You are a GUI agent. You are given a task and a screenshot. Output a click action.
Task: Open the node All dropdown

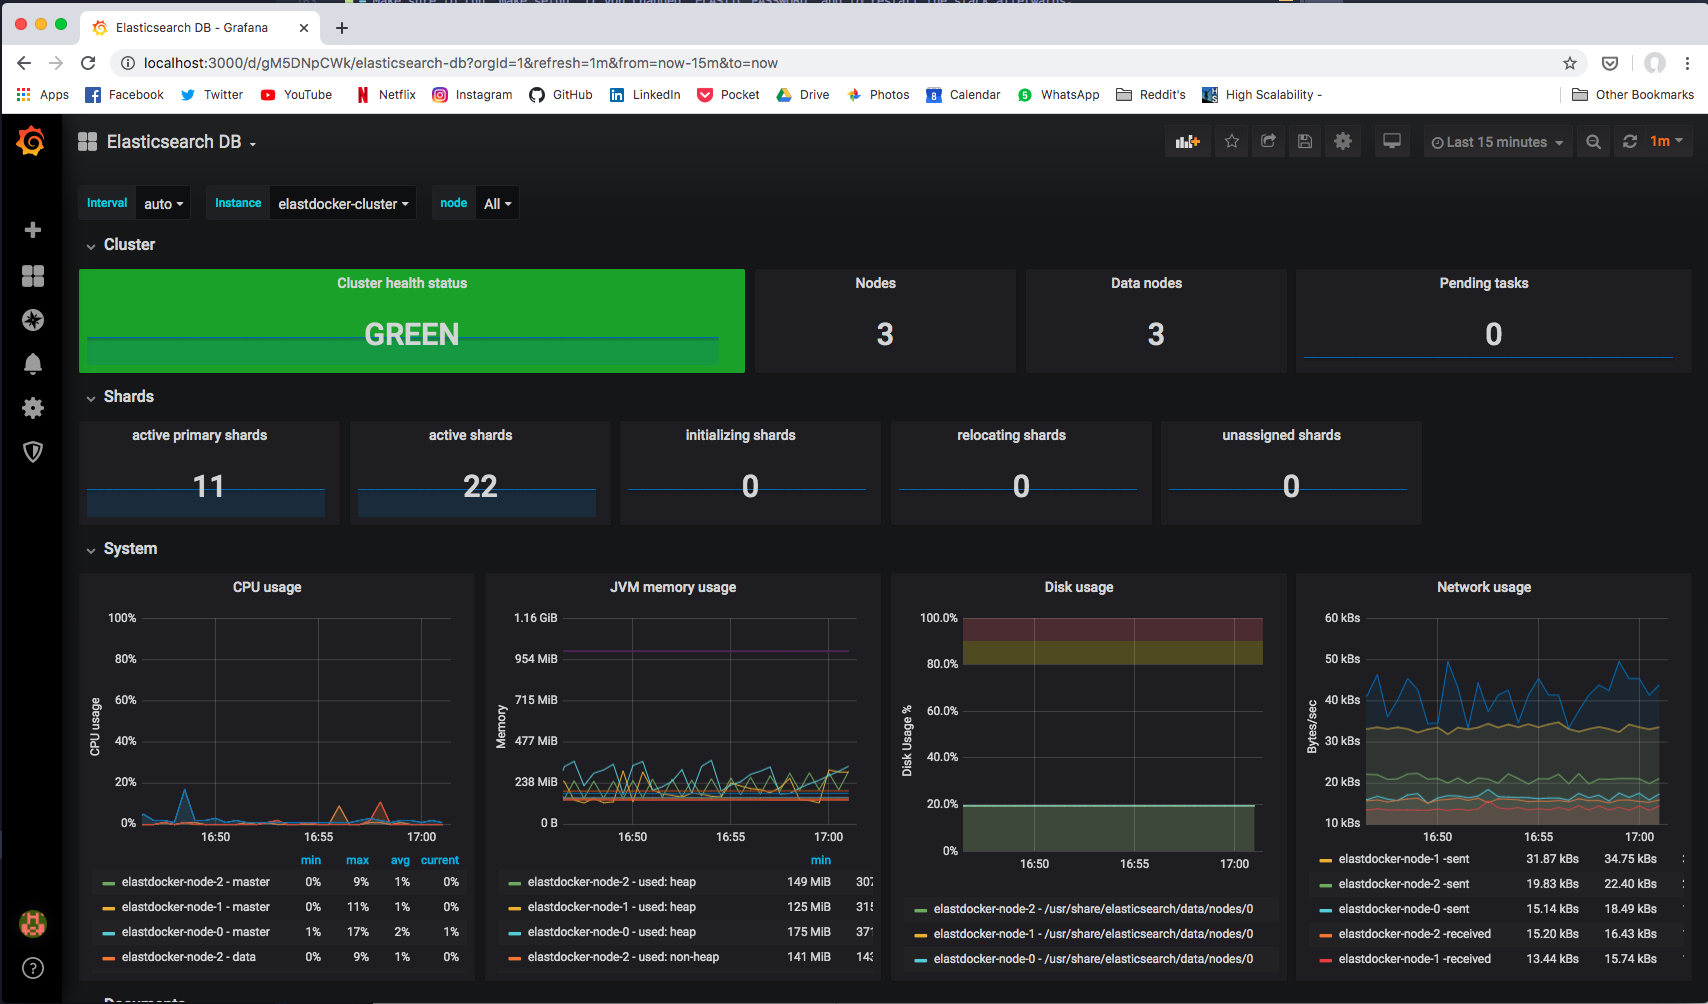[x=497, y=204]
